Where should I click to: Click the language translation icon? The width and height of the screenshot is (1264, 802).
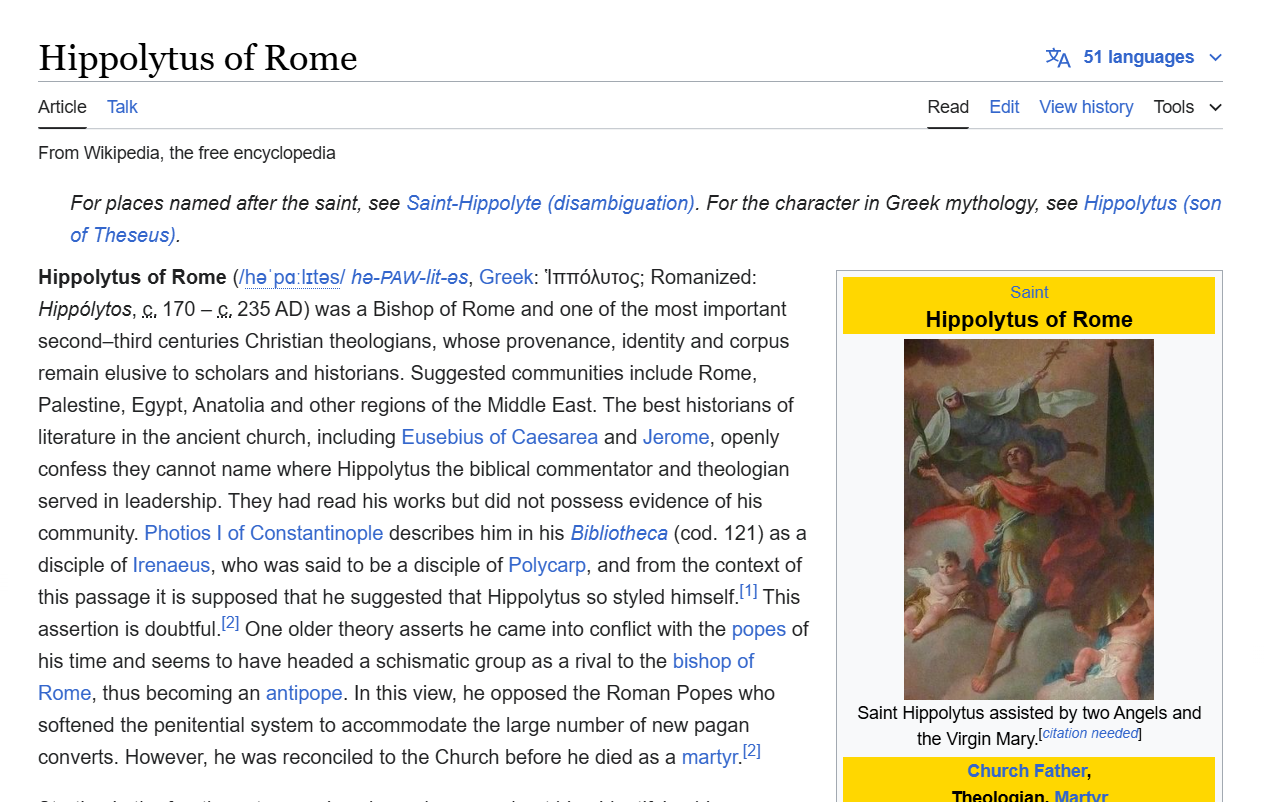pos(1058,57)
